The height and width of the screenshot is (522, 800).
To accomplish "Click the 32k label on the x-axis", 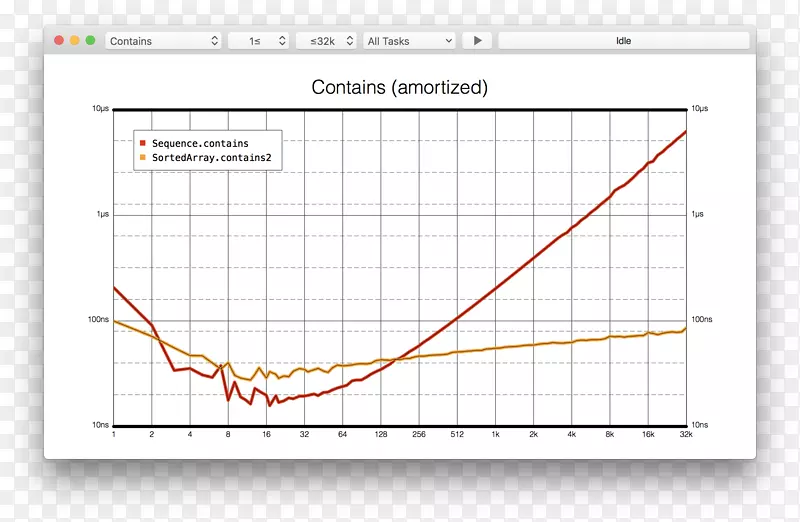I will [x=686, y=435].
